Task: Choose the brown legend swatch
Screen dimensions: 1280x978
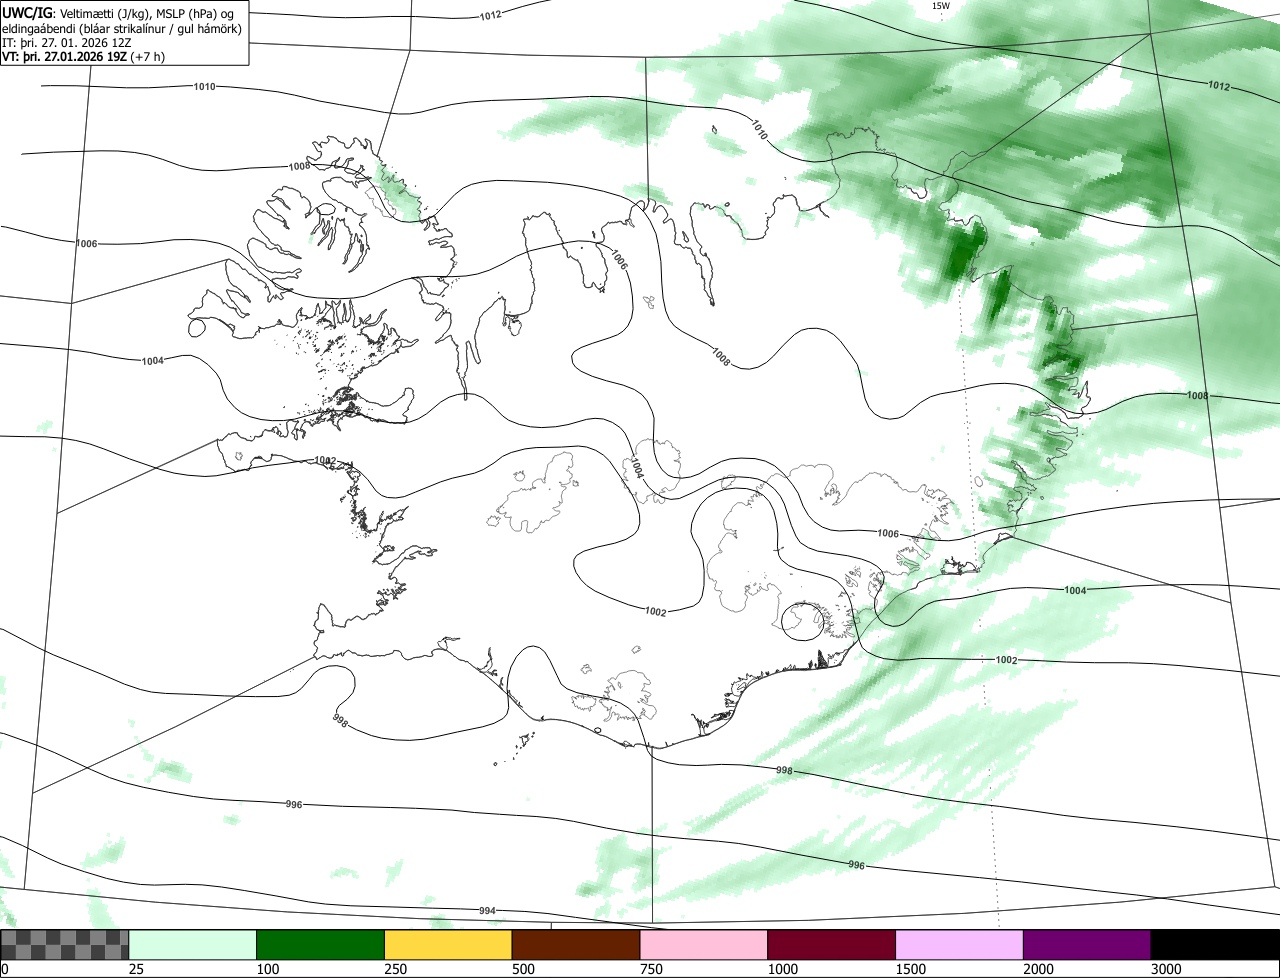Action: 576,944
